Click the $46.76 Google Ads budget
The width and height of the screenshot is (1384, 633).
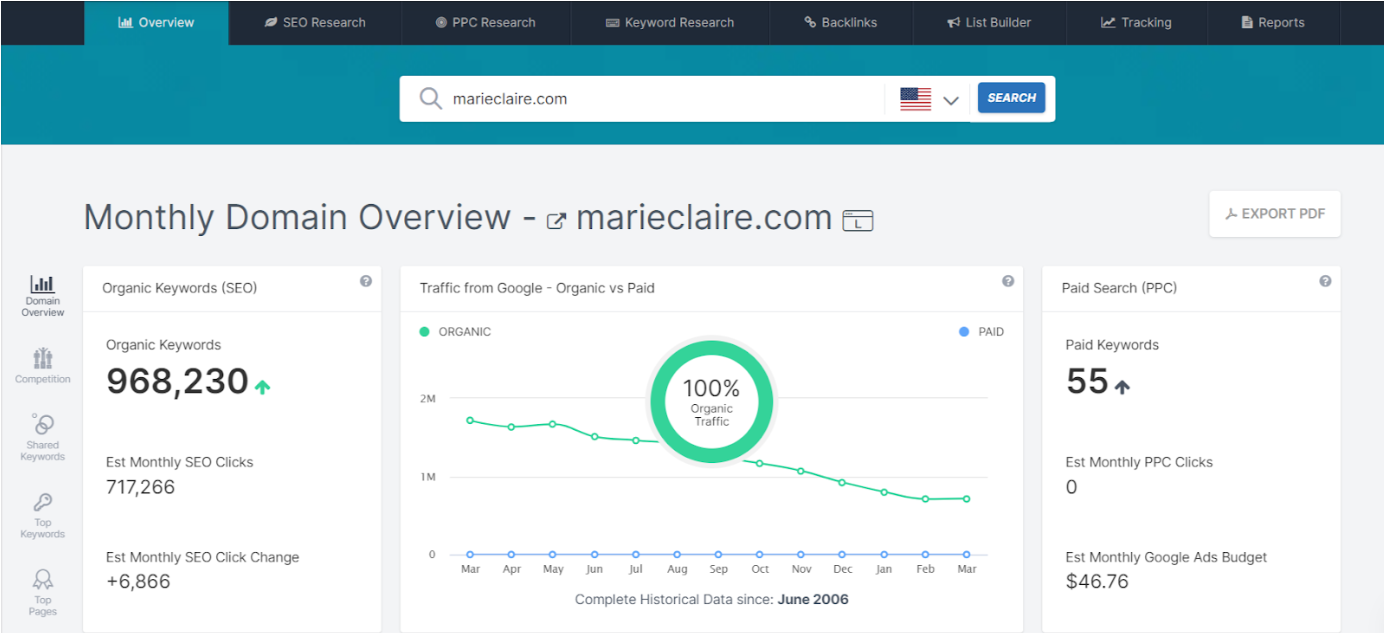[x=1097, y=581]
